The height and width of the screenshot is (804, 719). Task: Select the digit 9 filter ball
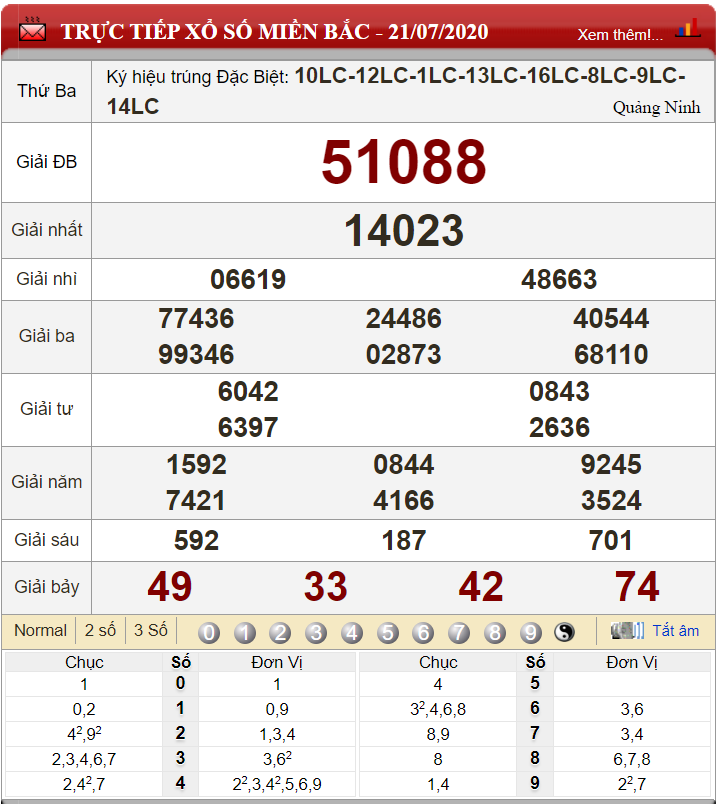[x=530, y=632]
